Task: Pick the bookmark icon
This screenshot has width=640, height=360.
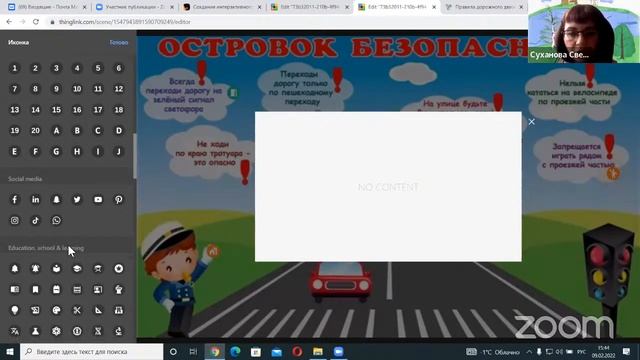Action: pyautogui.click(x=36, y=289)
